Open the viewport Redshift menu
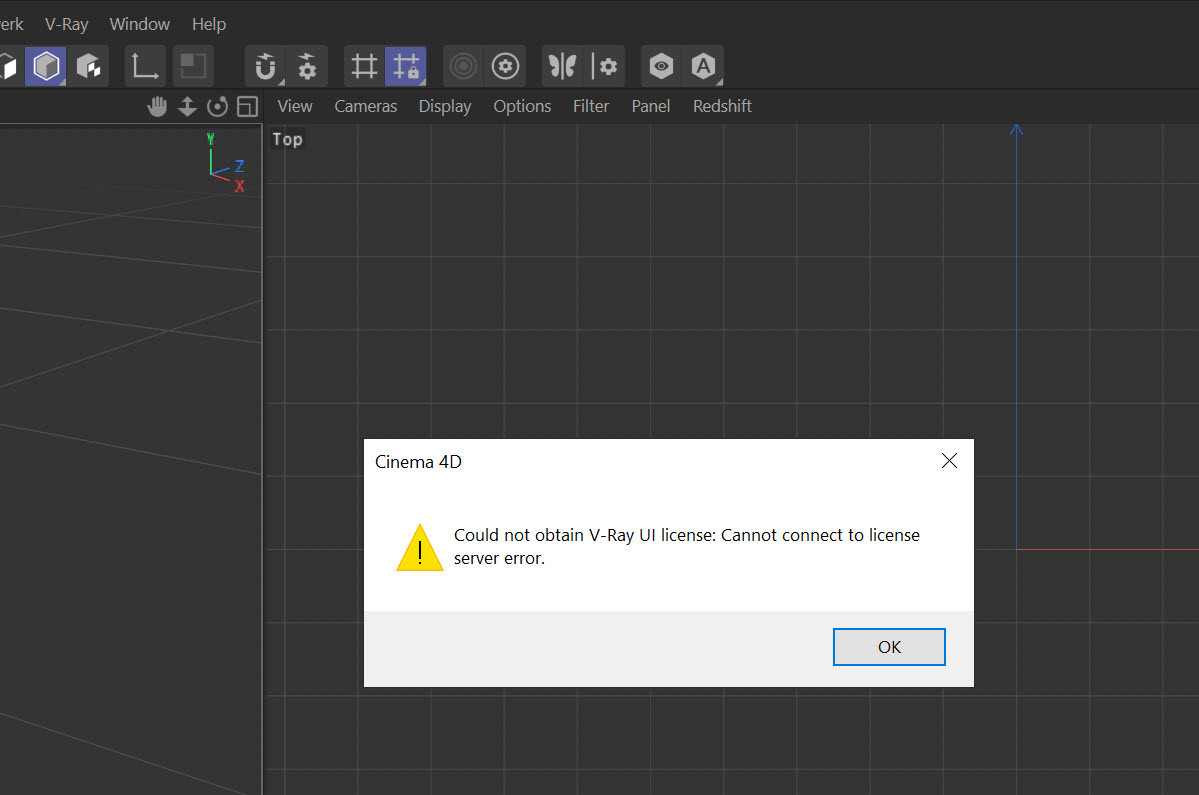The image size is (1199, 795). point(723,106)
